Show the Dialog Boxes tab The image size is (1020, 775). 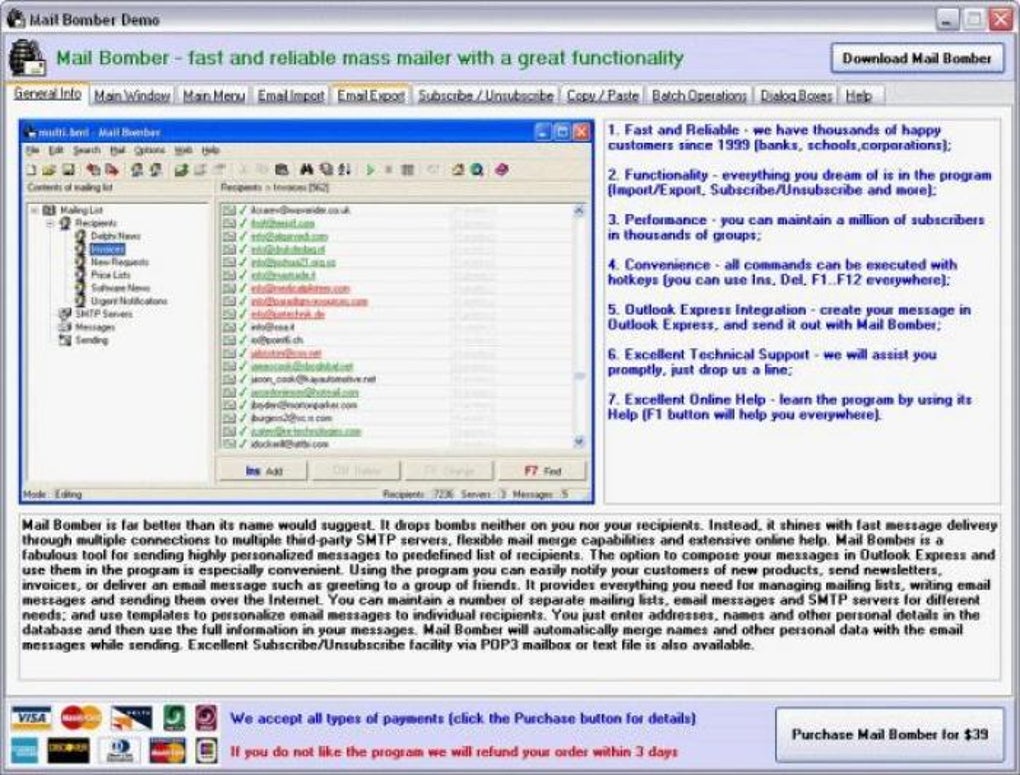point(796,96)
